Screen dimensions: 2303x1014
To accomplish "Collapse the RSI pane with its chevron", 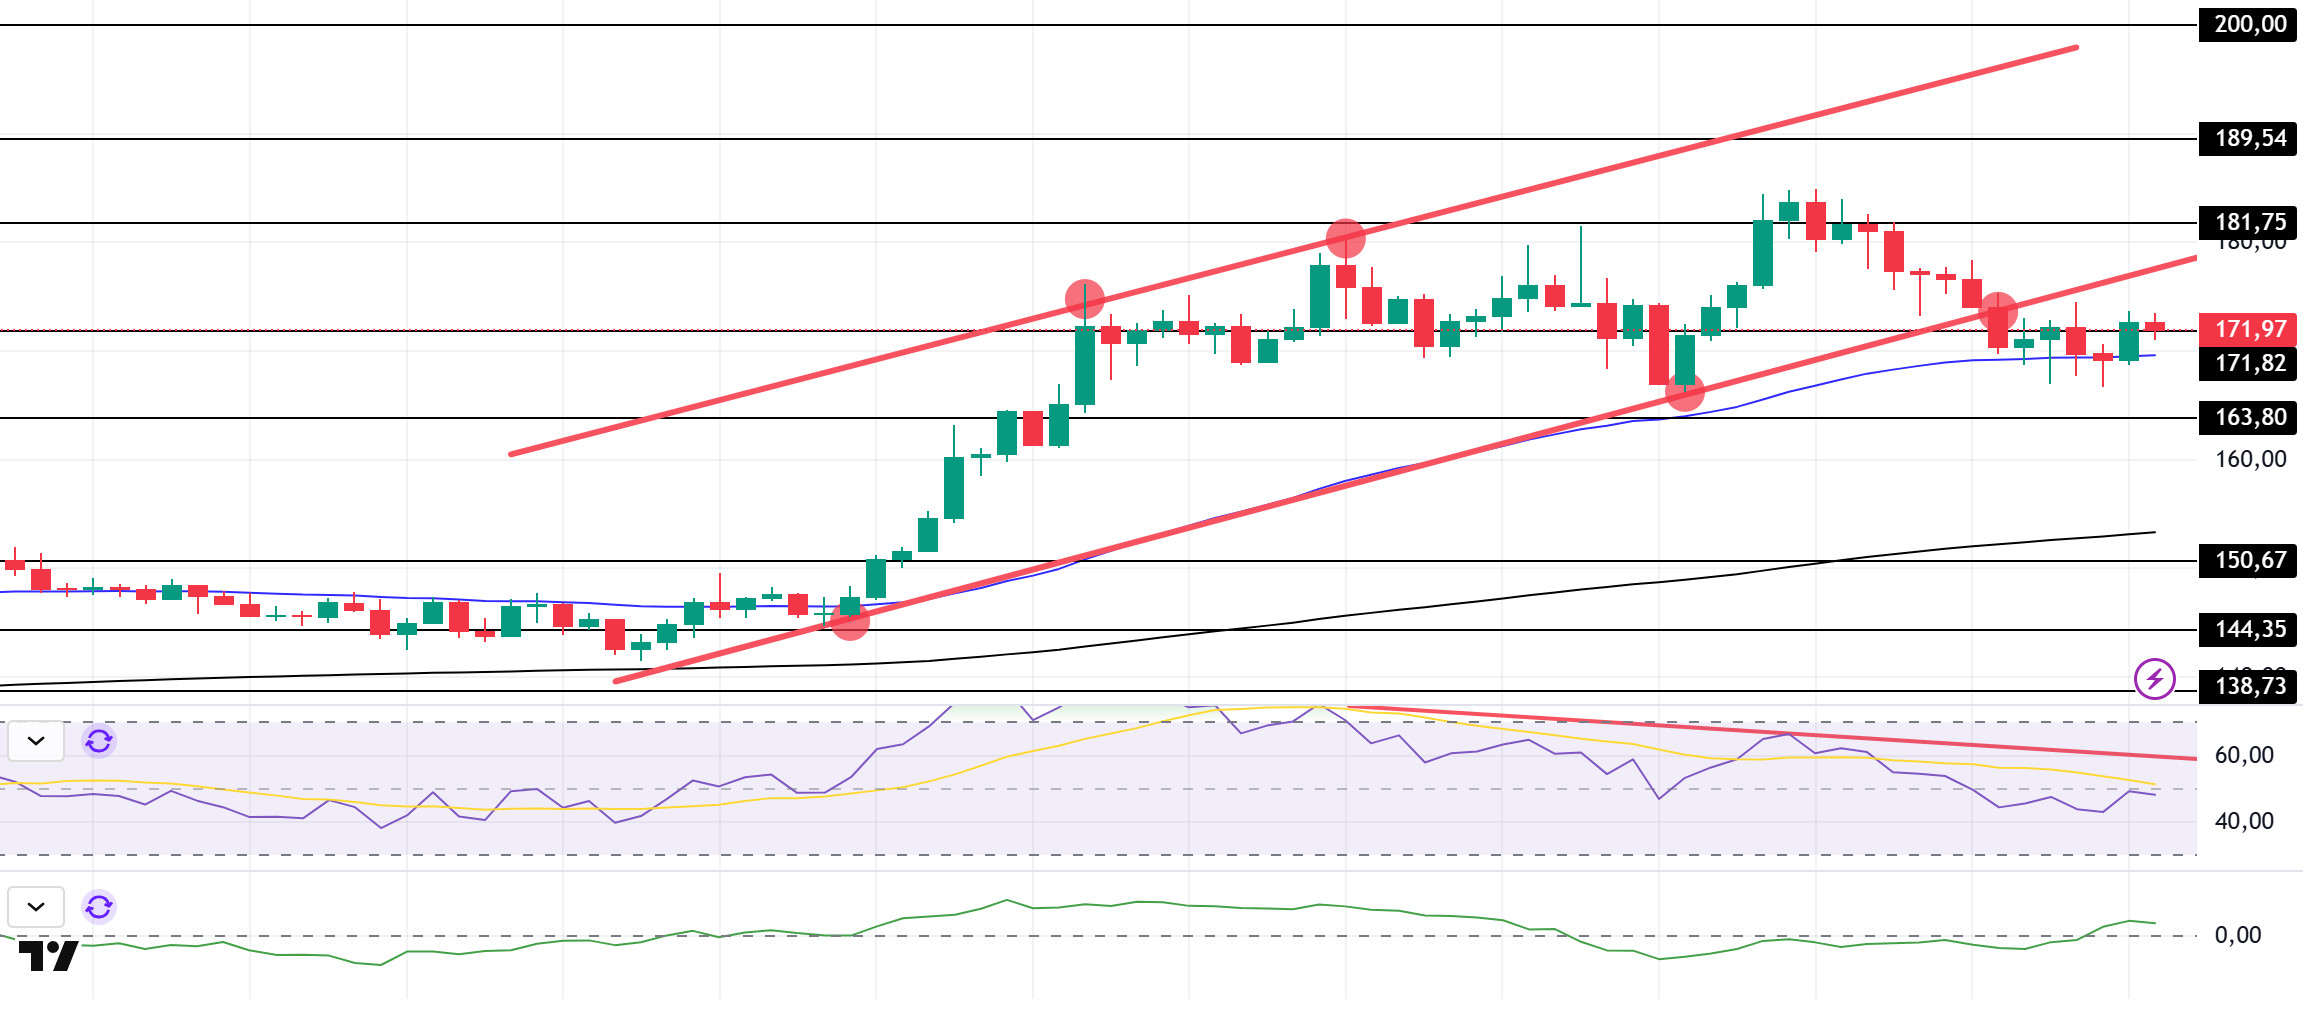I will [36, 741].
